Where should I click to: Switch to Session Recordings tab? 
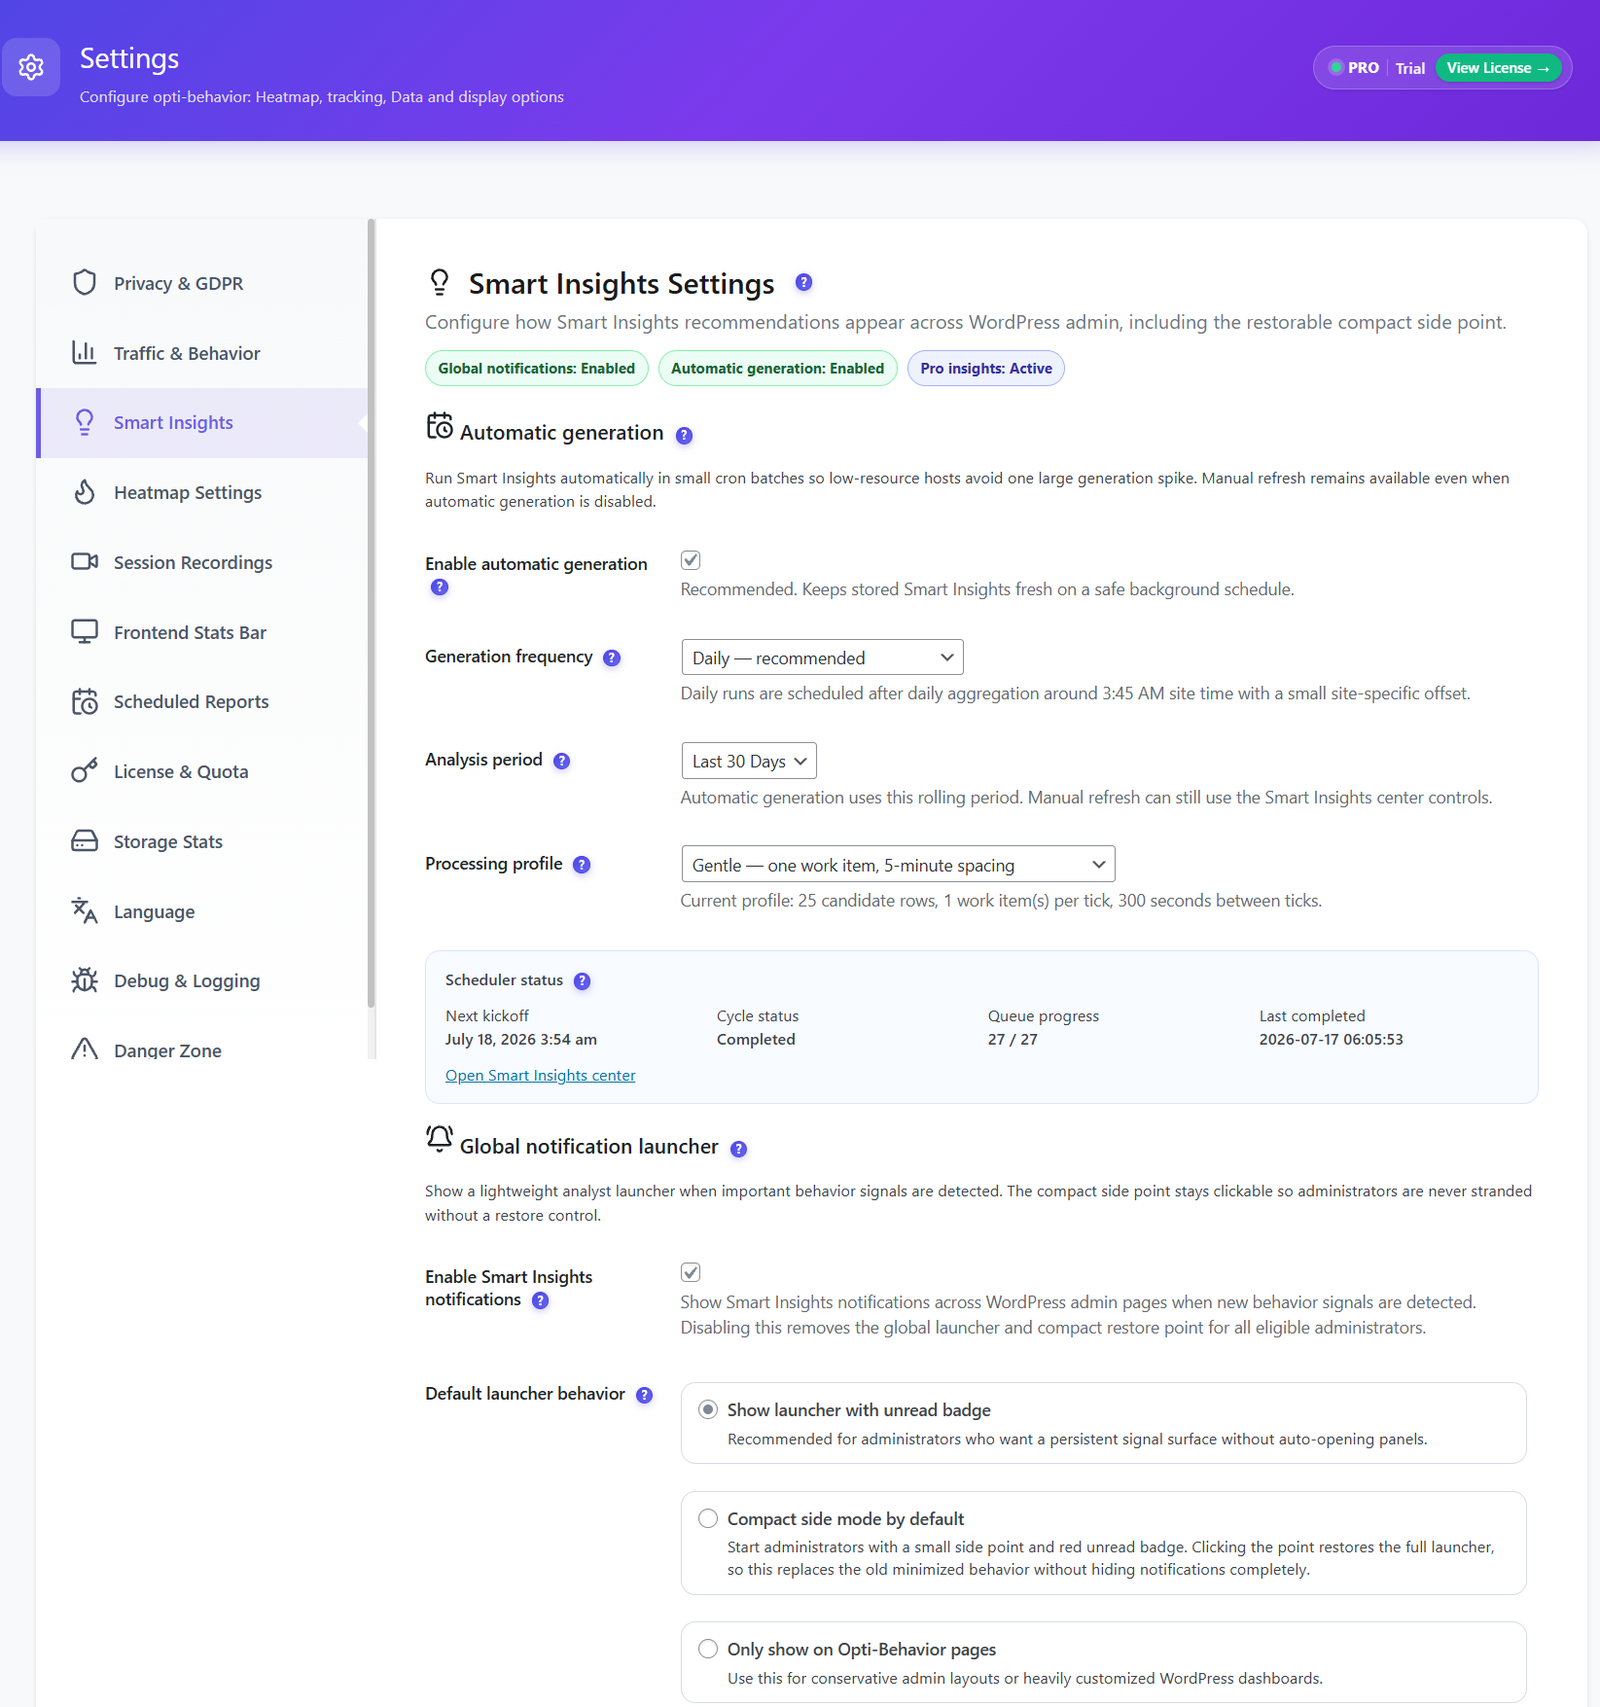point(202,562)
